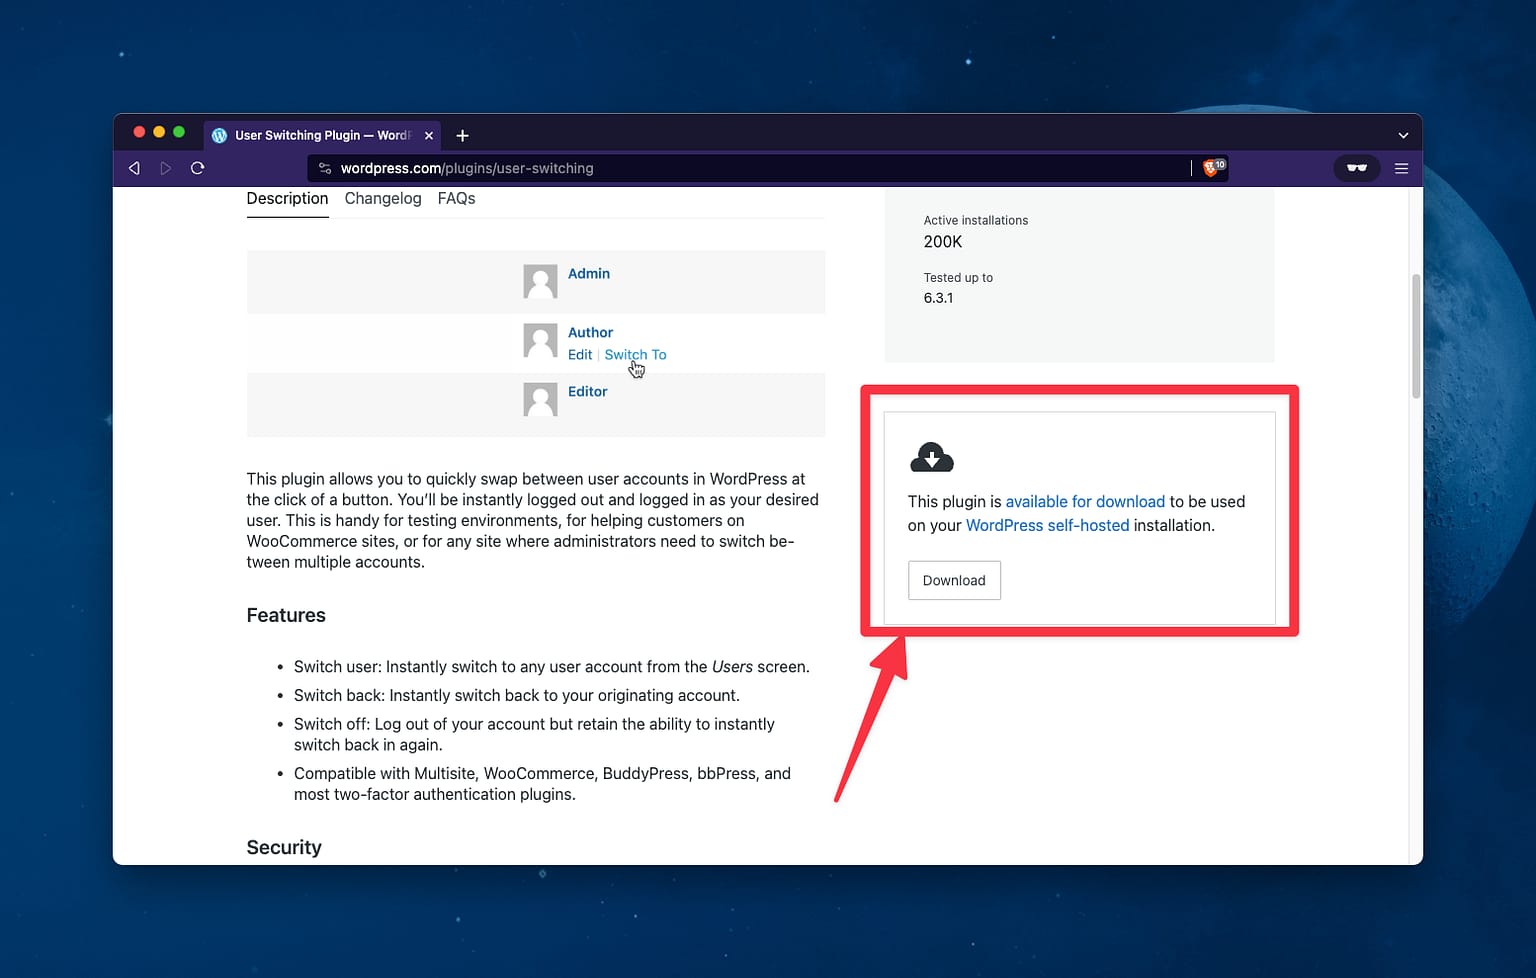The height and width of the screenshot is (978, 1536).
Task: Click the browser forward arrow
Action: click(166, 168)
